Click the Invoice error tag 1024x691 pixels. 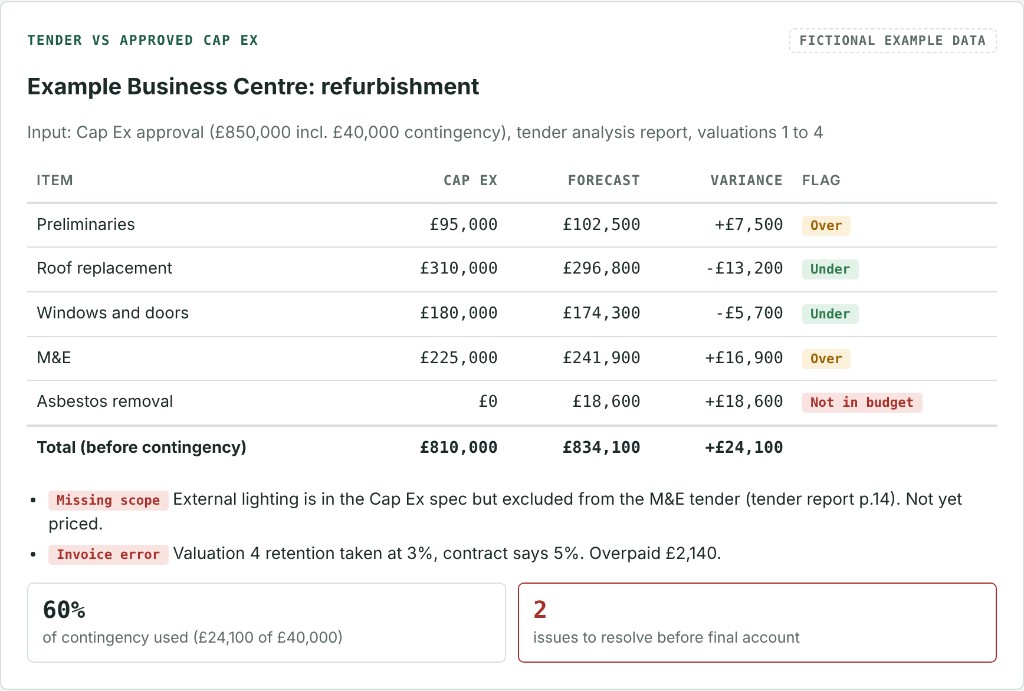pos(108,554)
